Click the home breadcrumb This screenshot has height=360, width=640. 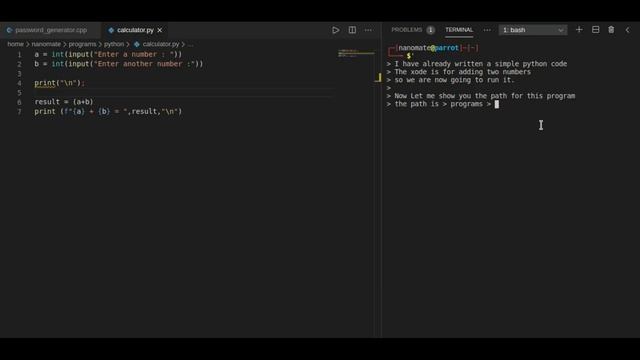16,44
